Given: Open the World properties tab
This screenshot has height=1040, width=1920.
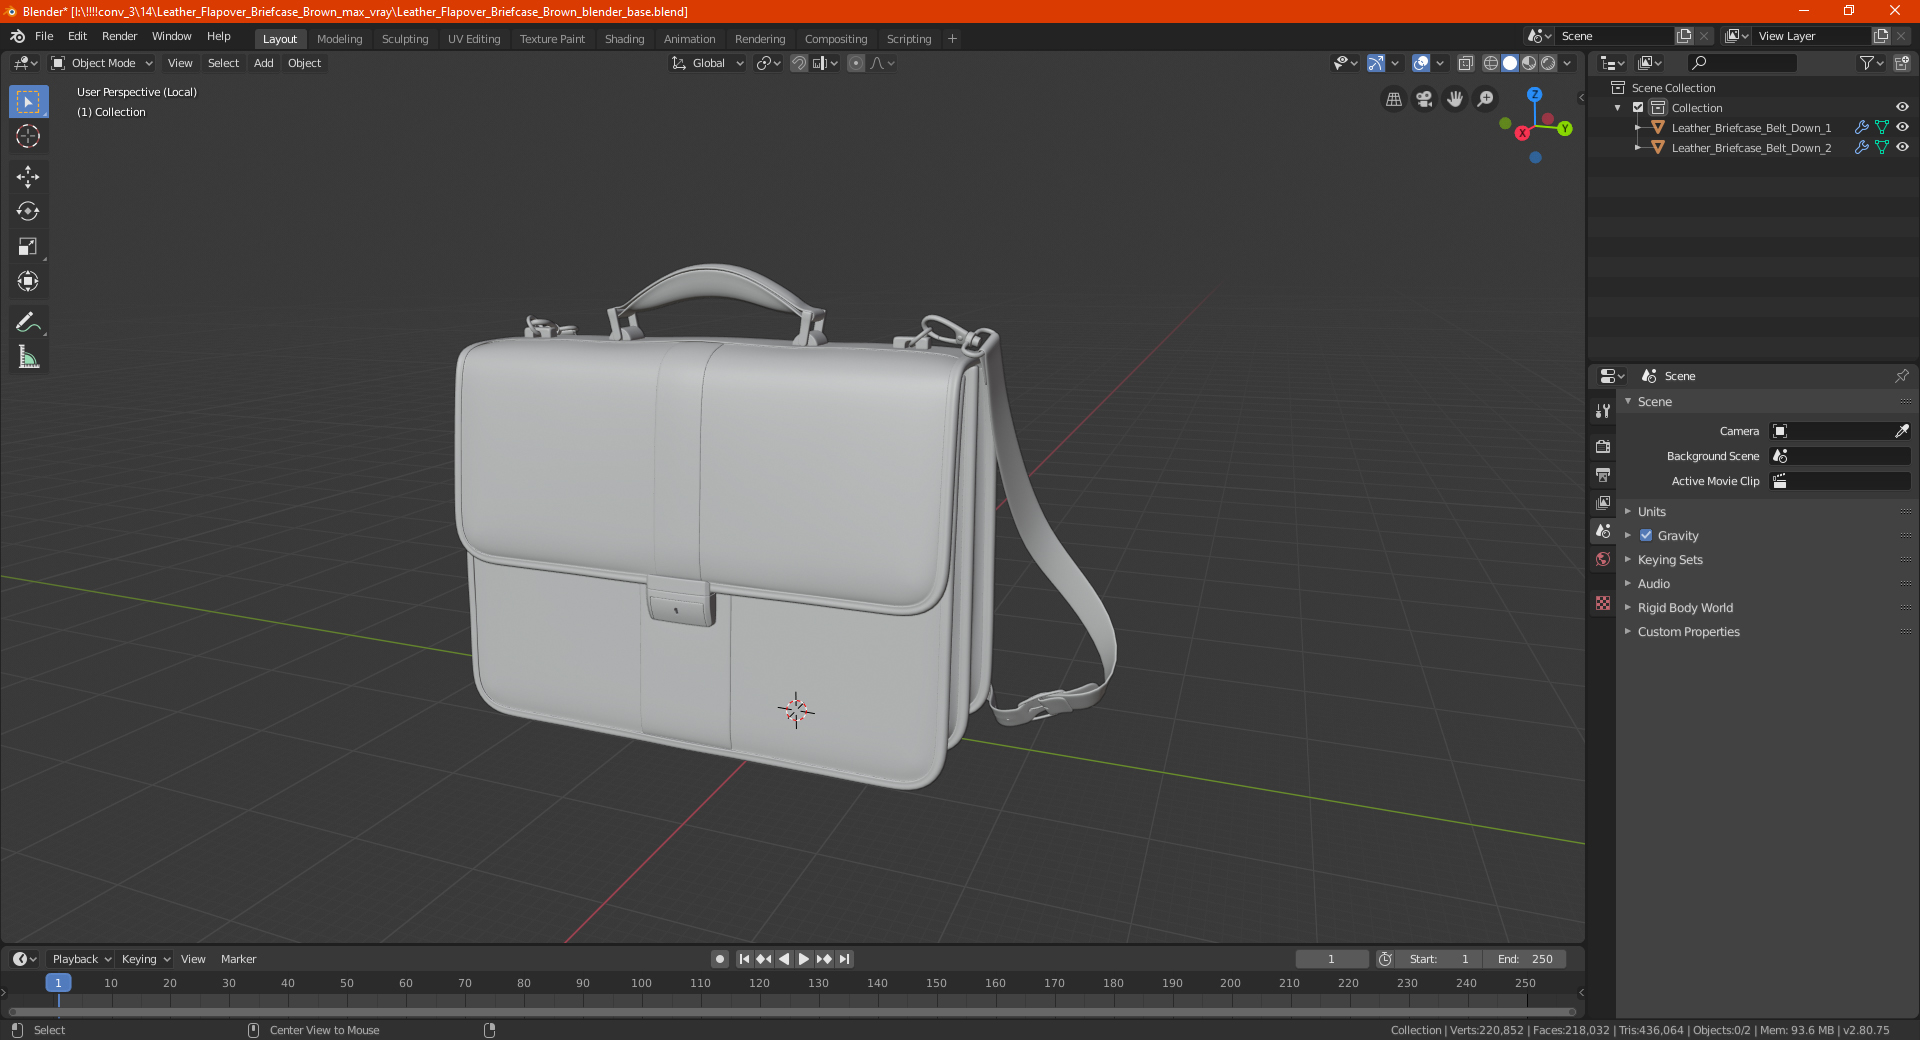Looking at the screenshot, I should pyautogui.click(x=1603, y=559).
